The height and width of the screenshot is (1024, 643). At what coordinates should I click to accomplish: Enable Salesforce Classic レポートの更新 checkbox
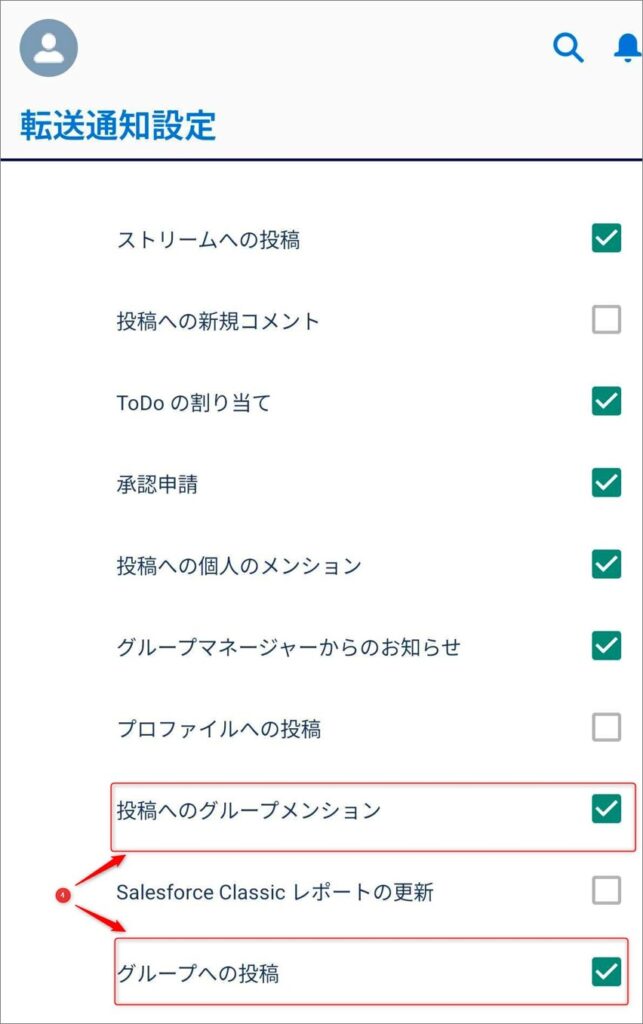pos(606,890)
